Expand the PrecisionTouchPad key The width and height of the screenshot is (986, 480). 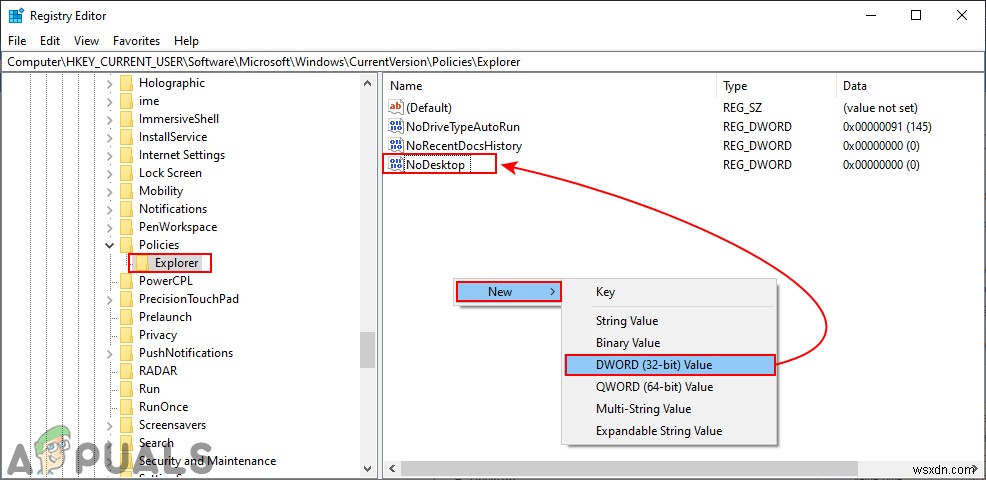click(109, 299)
